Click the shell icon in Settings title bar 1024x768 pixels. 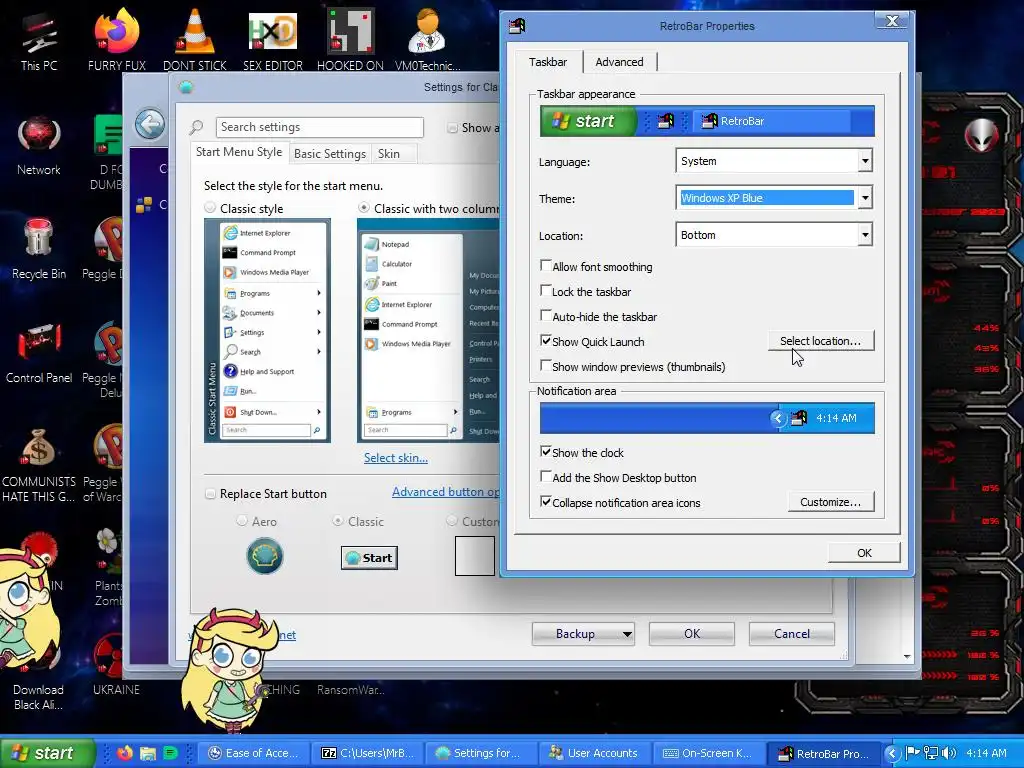186,87
